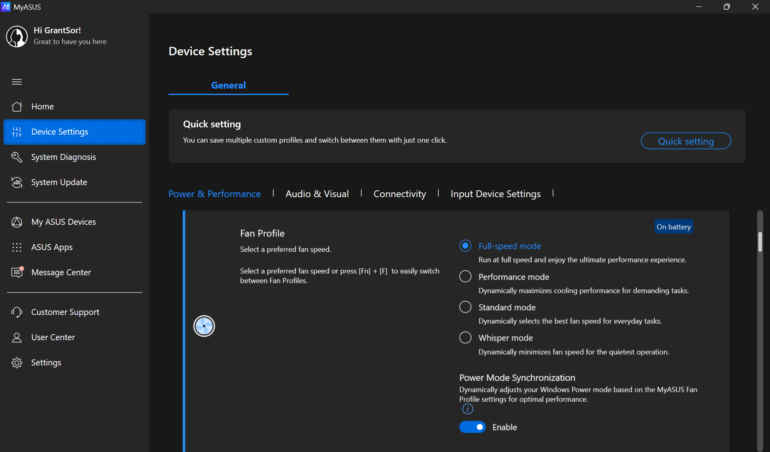The image size is (770, 452).
Task: Switch to Audio & Visual section
Action: [317, 194]
